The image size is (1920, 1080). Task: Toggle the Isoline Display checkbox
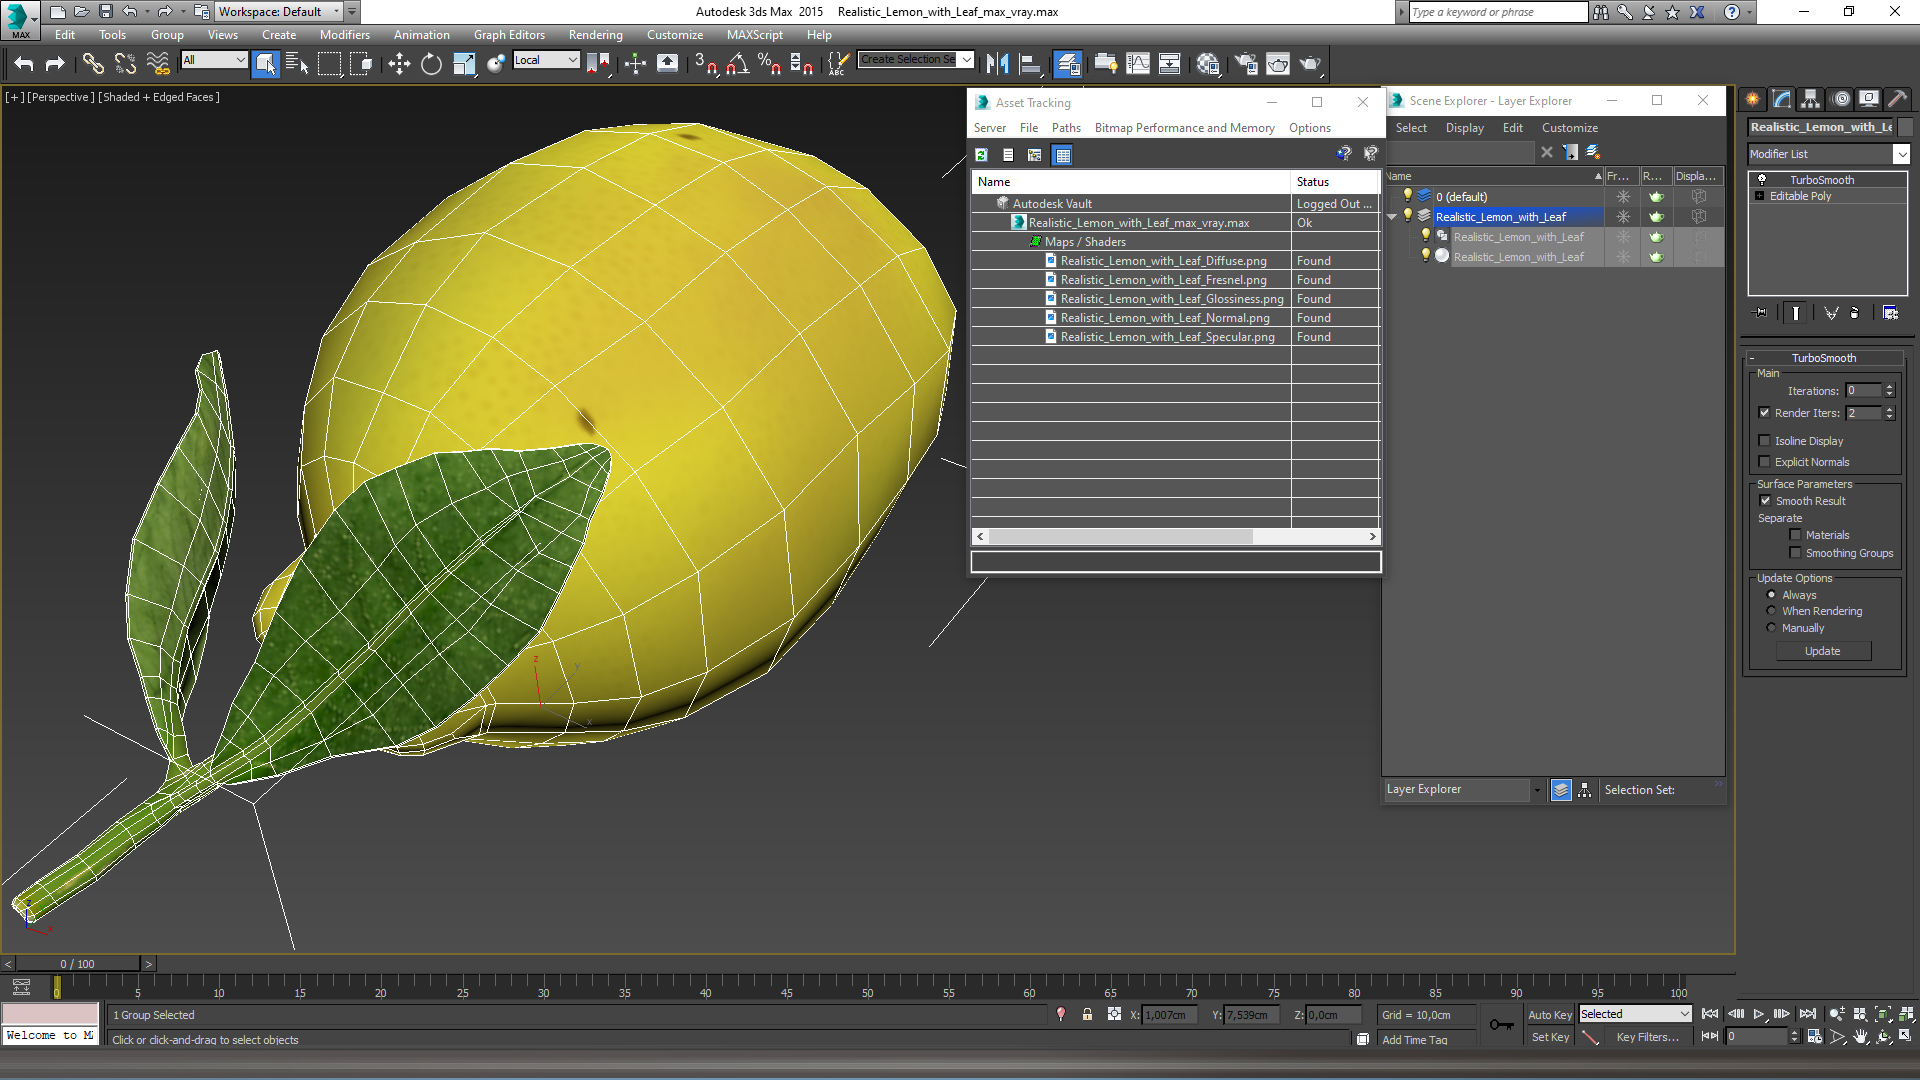1764,441
